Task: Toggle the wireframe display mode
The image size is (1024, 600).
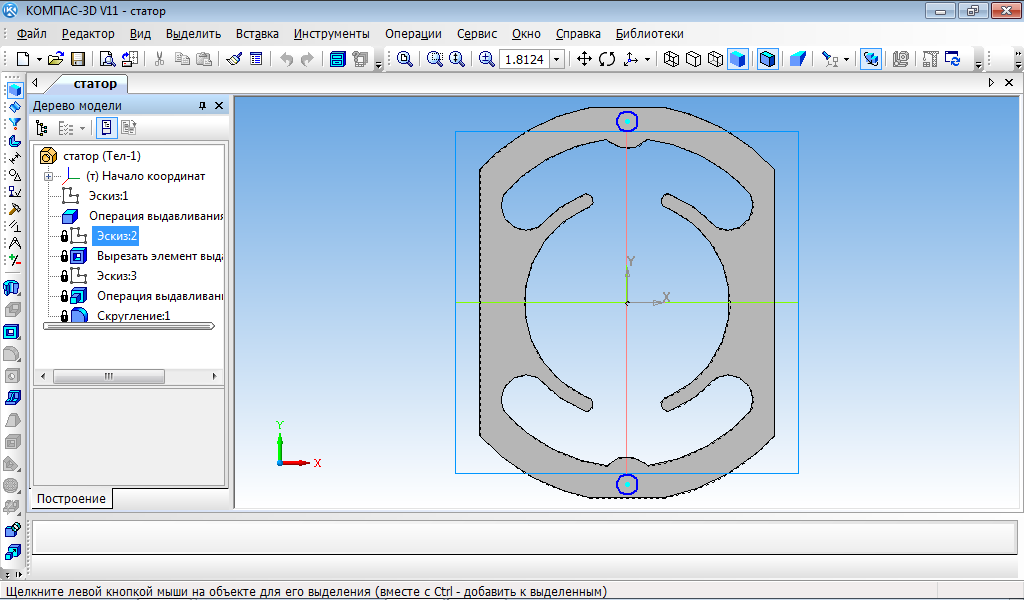Action: point(671,59)
